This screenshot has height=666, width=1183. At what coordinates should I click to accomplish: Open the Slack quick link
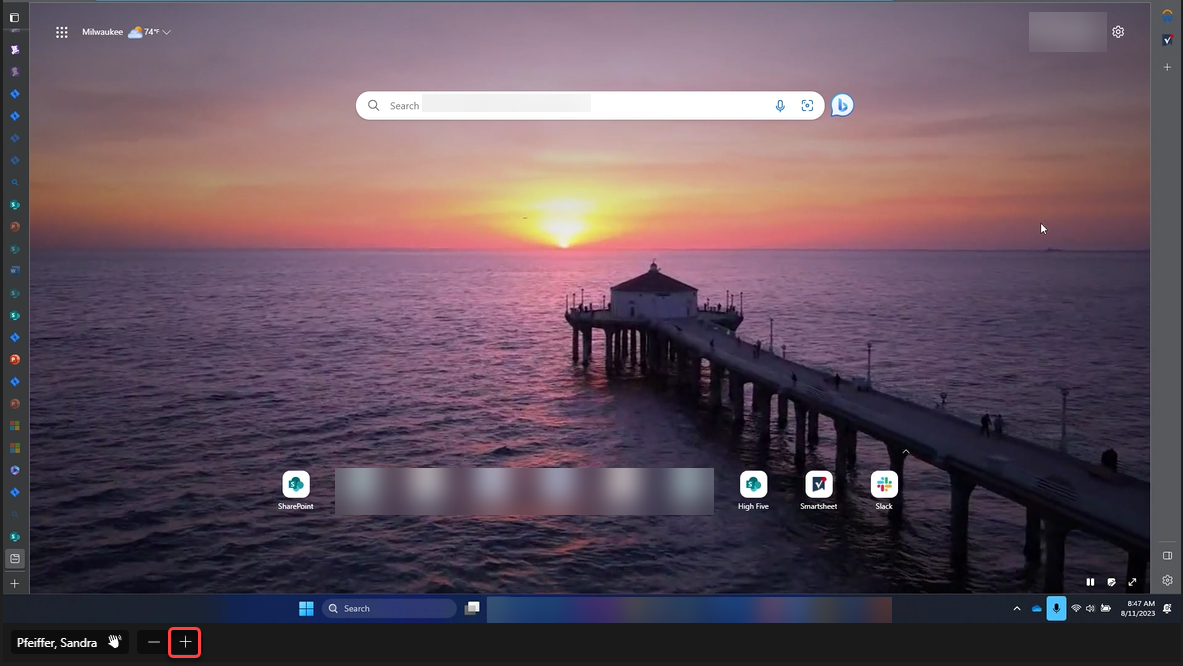tap(884, 484)
